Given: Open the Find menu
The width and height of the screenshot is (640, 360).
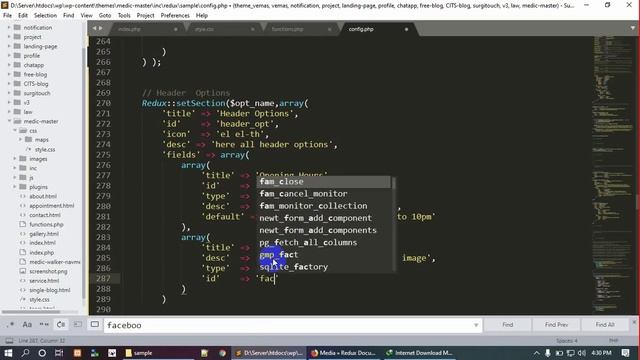Looking at the screenshot, I should [69, 16].
